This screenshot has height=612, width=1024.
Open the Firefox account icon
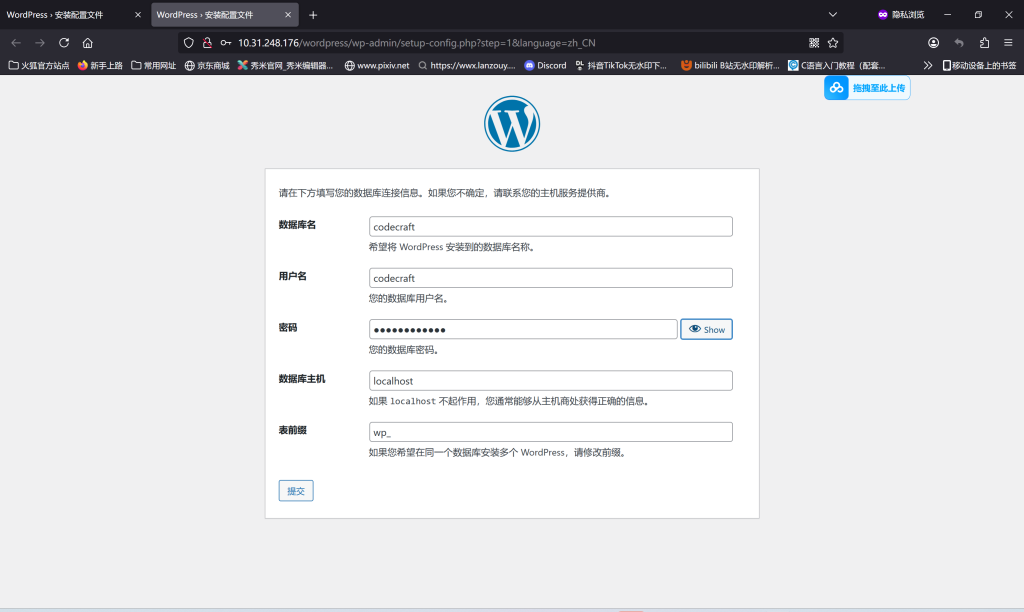(934, 43)
